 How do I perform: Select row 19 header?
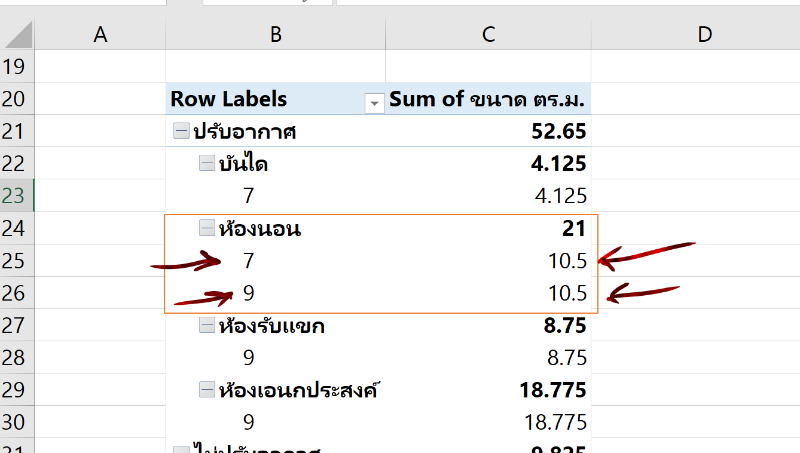pyautogui.click(x=18, y=67)
